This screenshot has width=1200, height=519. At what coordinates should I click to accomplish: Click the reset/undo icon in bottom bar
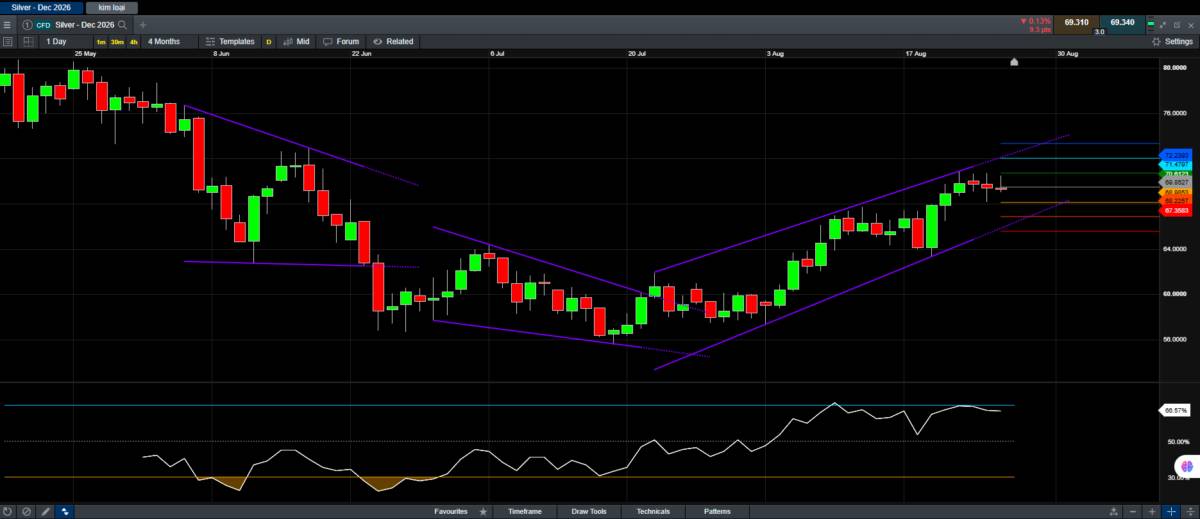click(x=8, y=511)
